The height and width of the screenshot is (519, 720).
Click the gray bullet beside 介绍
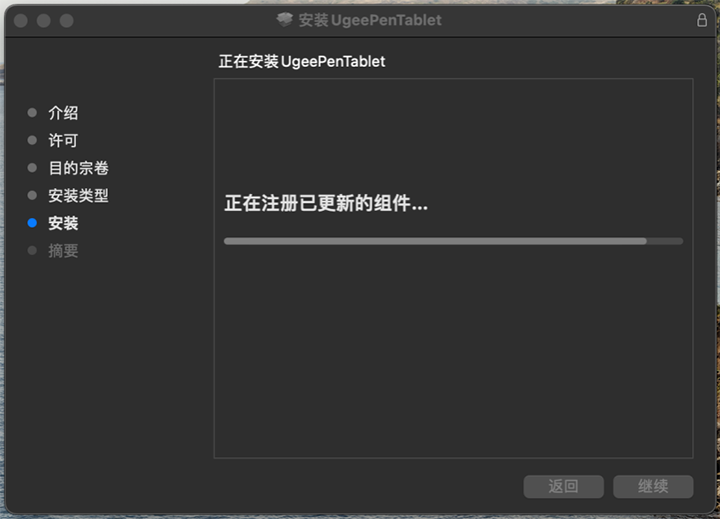[32, 113]
